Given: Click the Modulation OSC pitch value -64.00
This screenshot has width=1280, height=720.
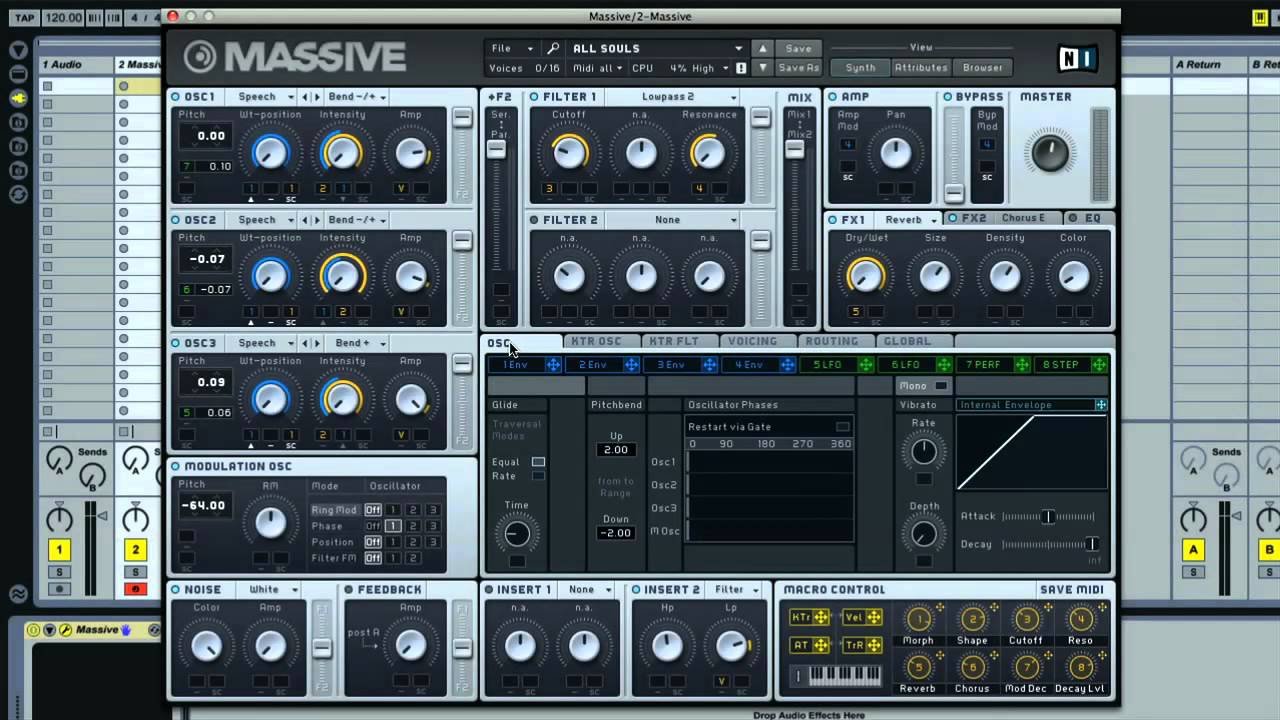Looking at the screenshot, I should coord(203,506).
